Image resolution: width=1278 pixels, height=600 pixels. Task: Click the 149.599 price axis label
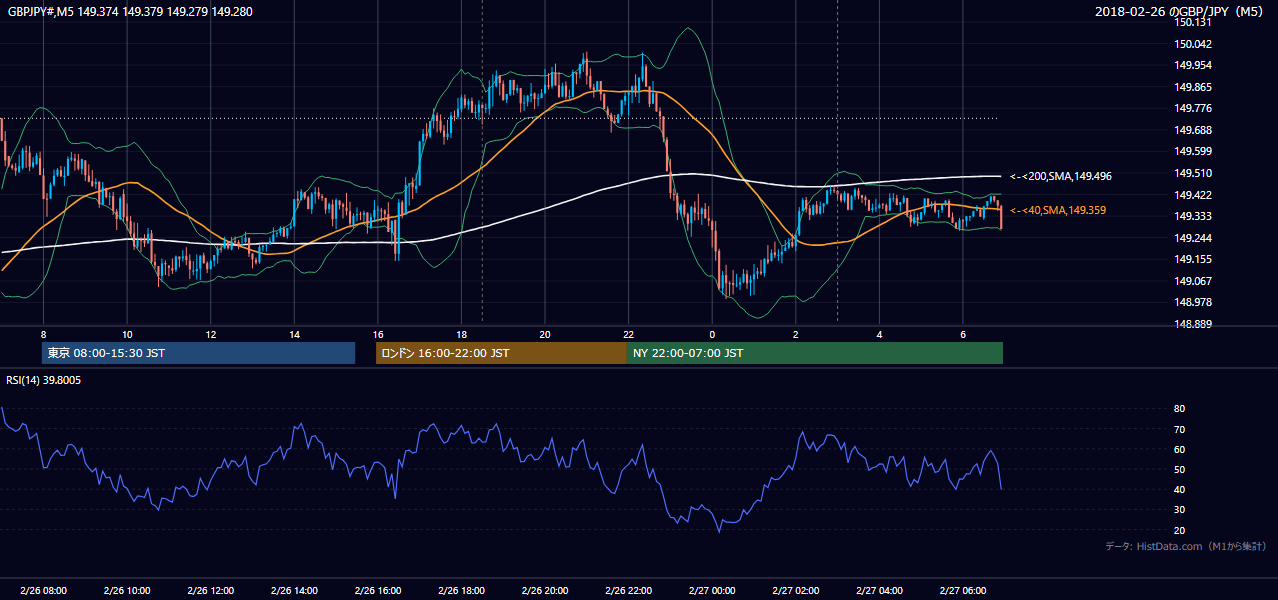tap(1194, 151)
